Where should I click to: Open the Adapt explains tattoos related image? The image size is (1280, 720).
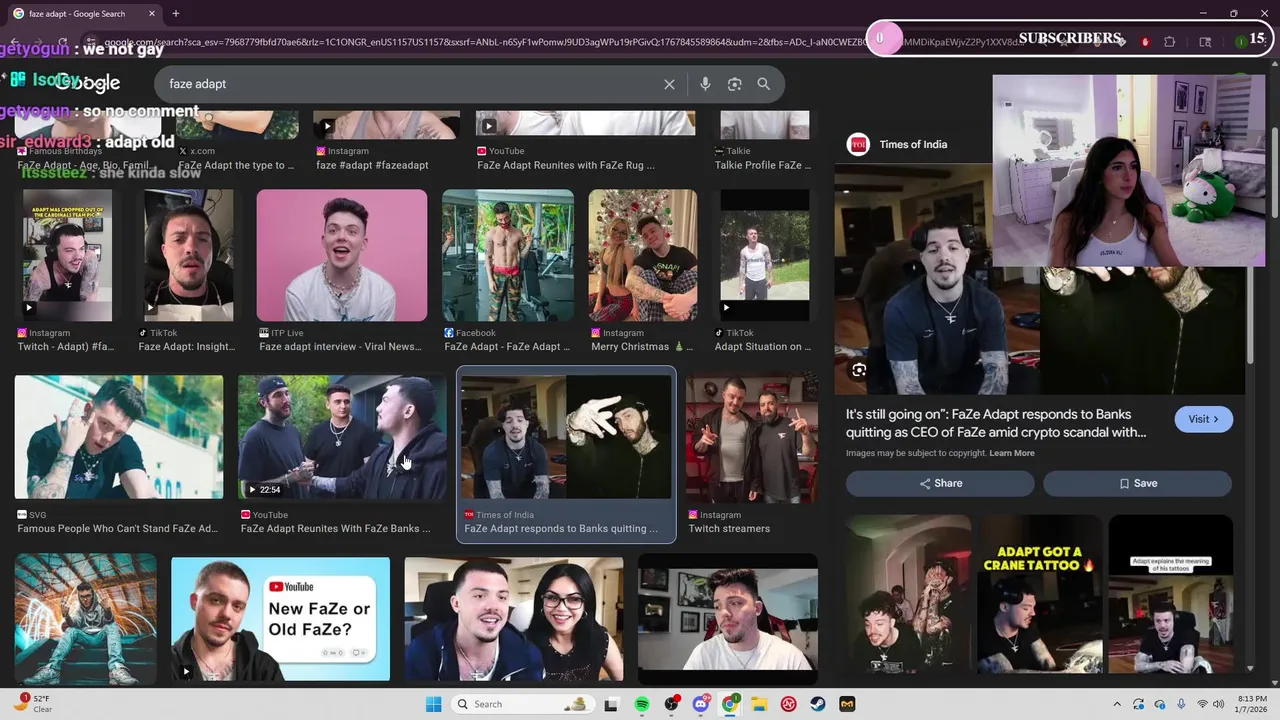tap(1171, 593)
